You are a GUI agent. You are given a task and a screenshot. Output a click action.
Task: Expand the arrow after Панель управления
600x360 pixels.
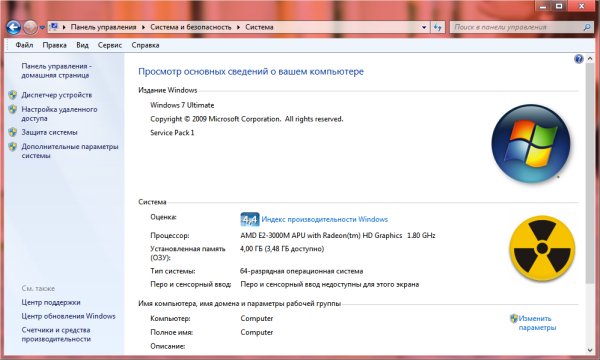pyautogui.click(x=143, y=27)
